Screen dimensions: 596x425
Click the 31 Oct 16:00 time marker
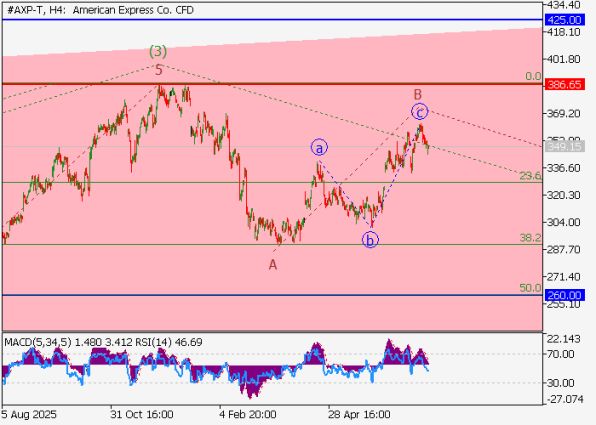(142, 414)
